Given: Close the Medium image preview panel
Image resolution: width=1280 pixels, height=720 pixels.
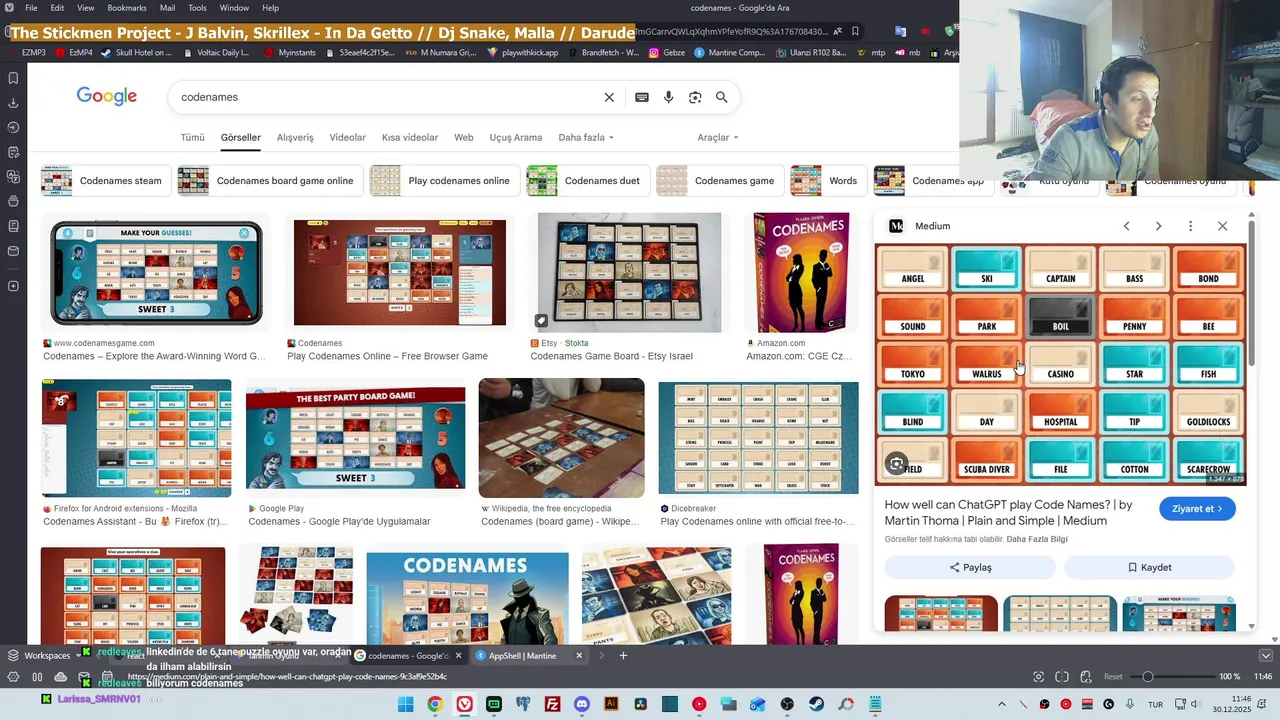Looking at the screenshot, I should point(1222,226).
